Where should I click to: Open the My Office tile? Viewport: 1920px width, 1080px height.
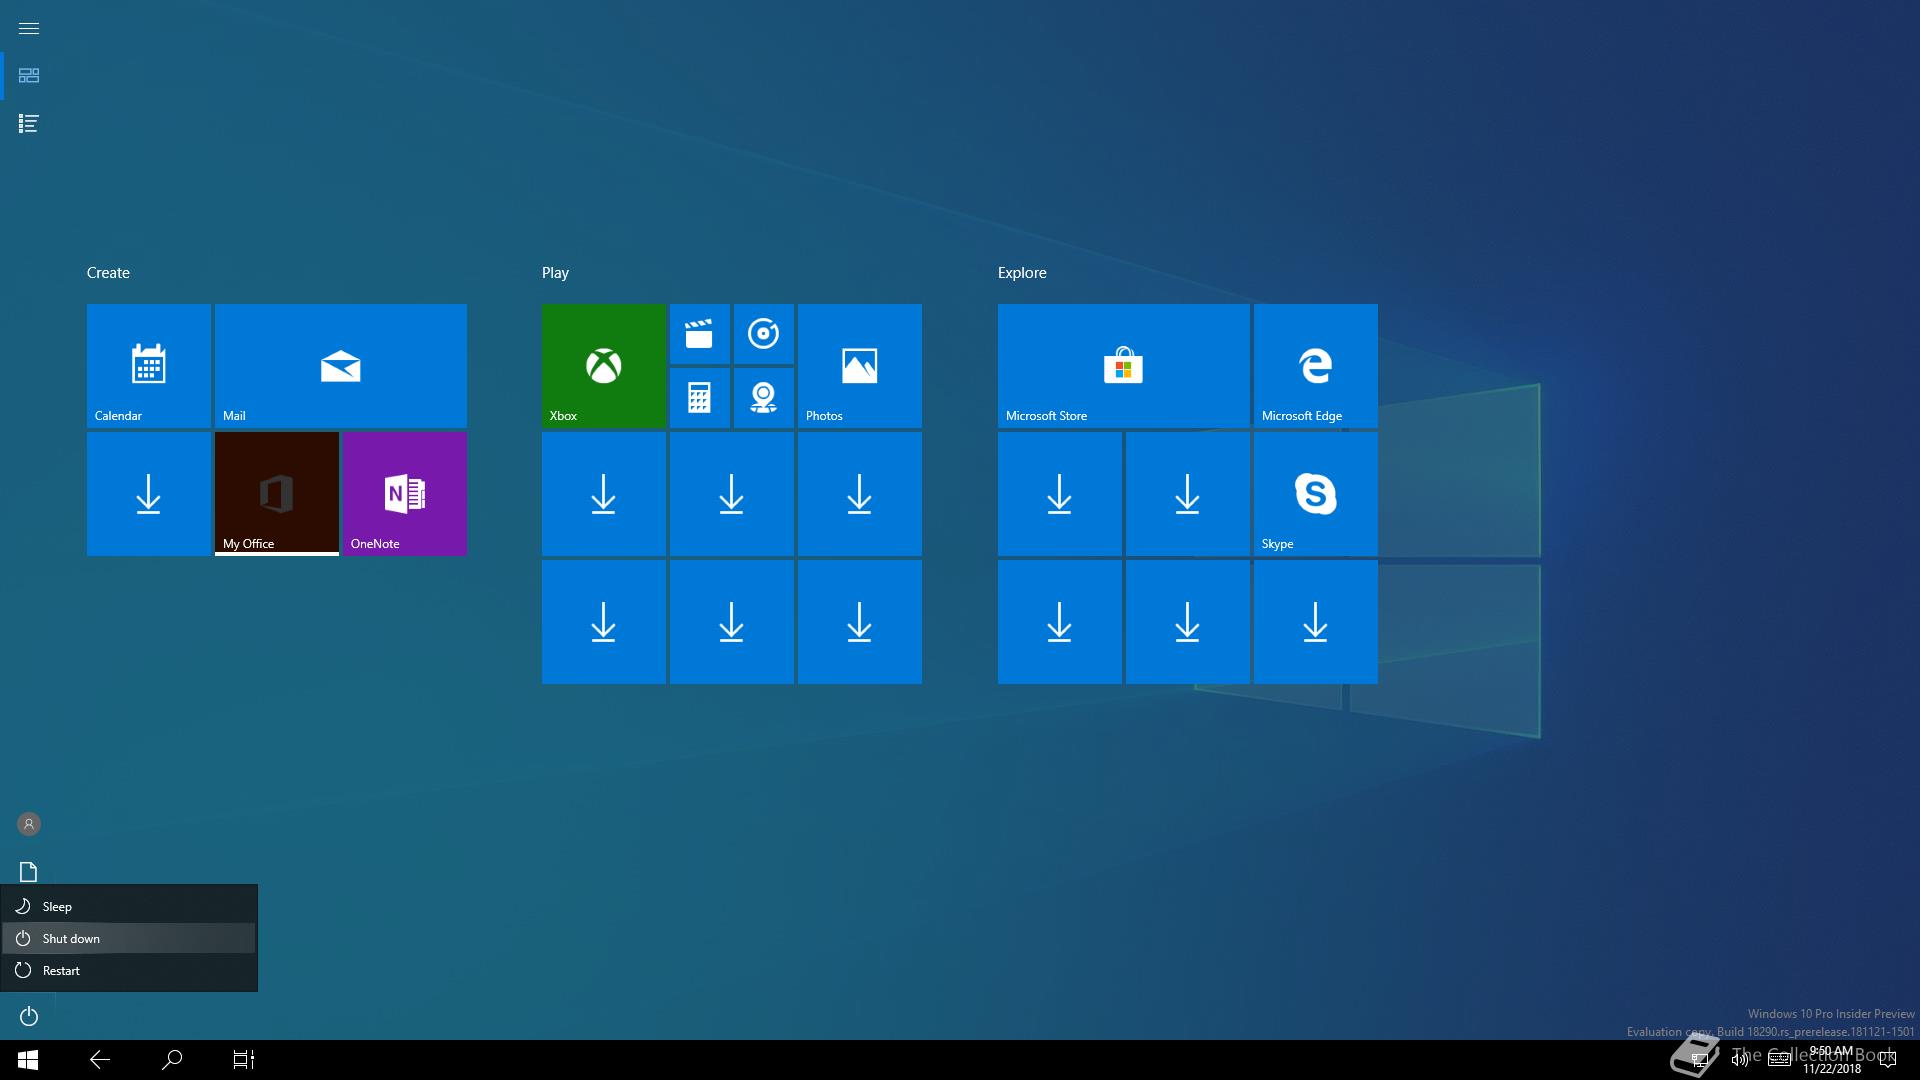point(277,494)
